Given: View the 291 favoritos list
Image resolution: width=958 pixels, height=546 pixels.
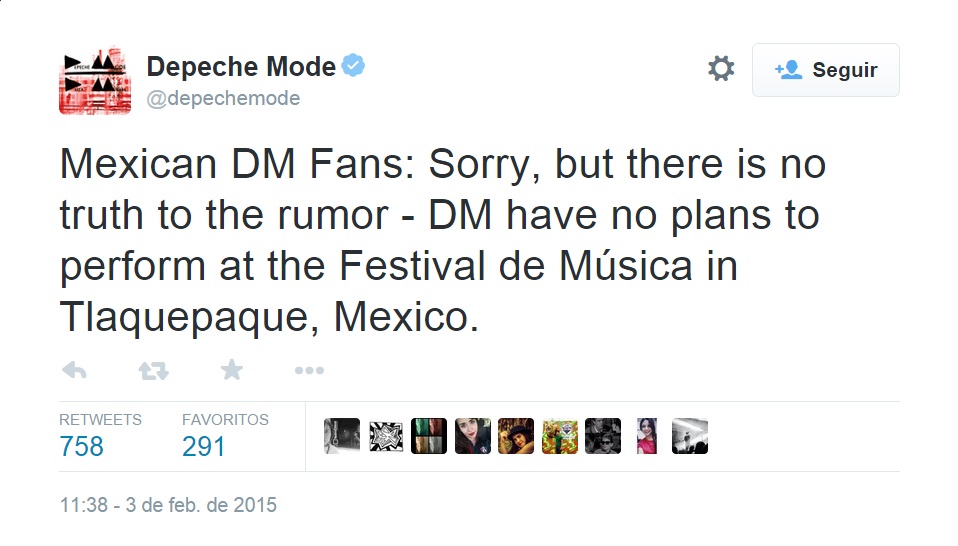Looking at the screenshot, I should 204,445.
